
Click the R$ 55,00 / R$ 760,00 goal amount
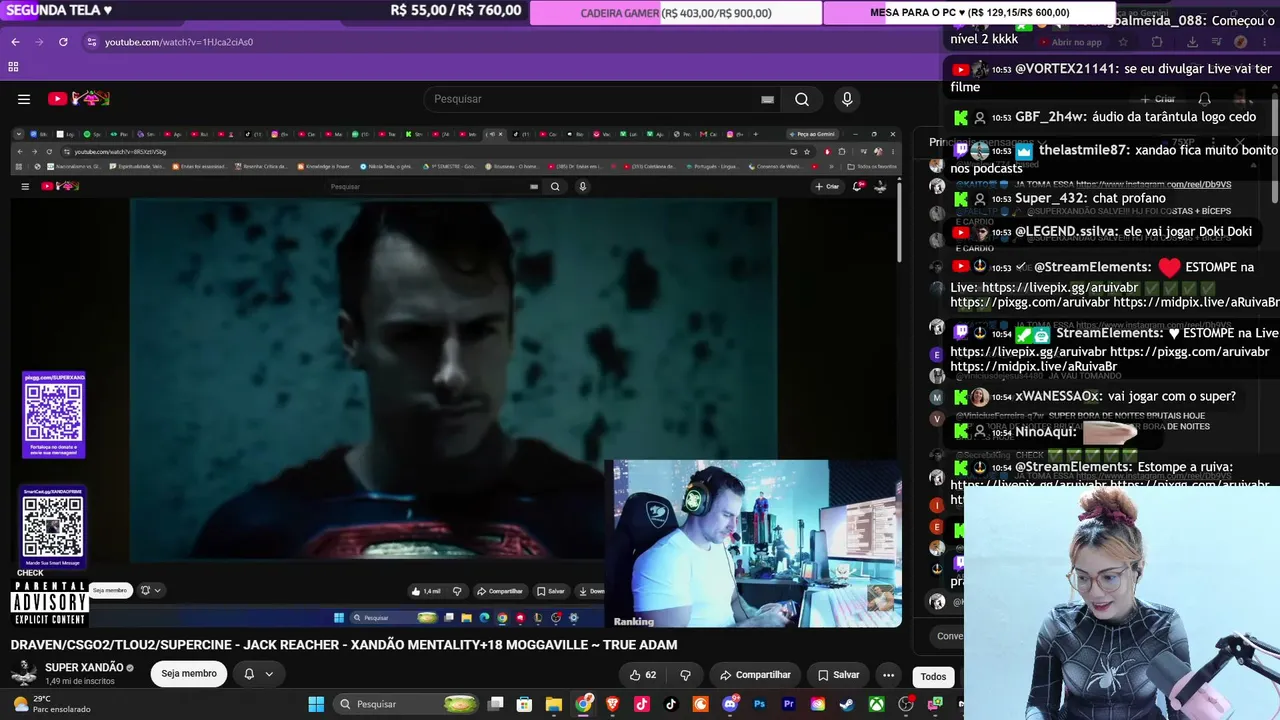(456, 10)
